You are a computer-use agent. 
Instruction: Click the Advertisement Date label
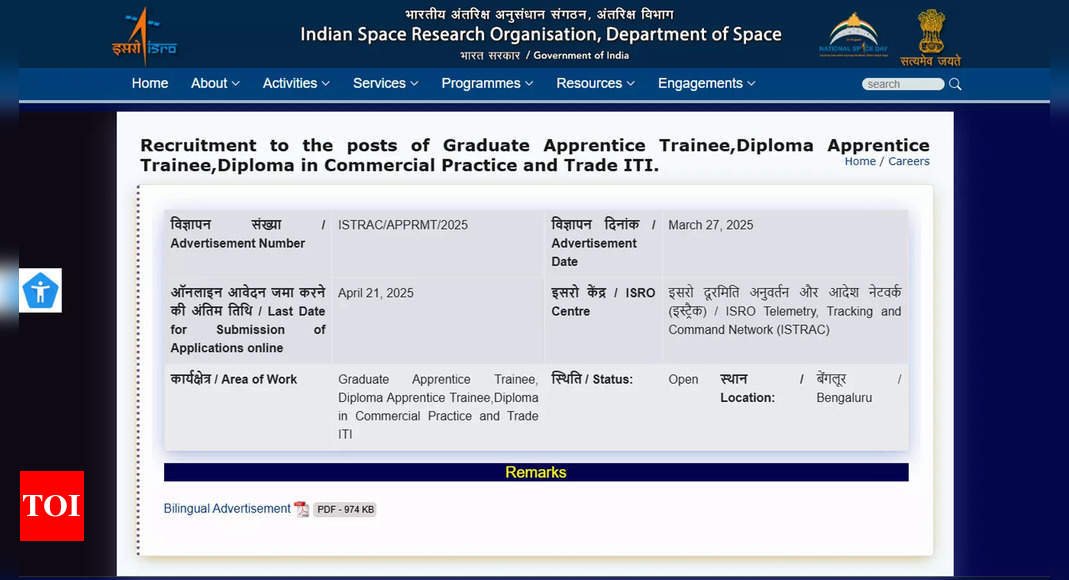(603, 243)
